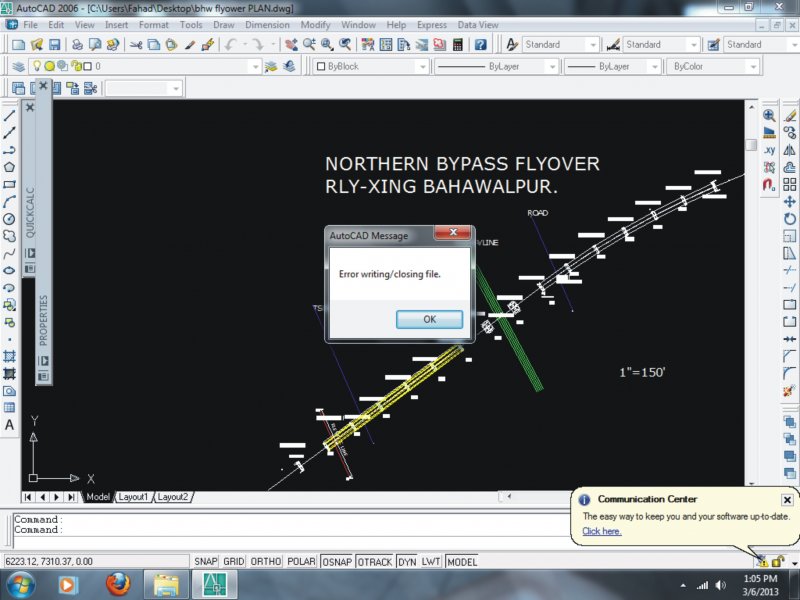
Task: Toggle SNAP mode in status bar
Action: click(206, 562)
